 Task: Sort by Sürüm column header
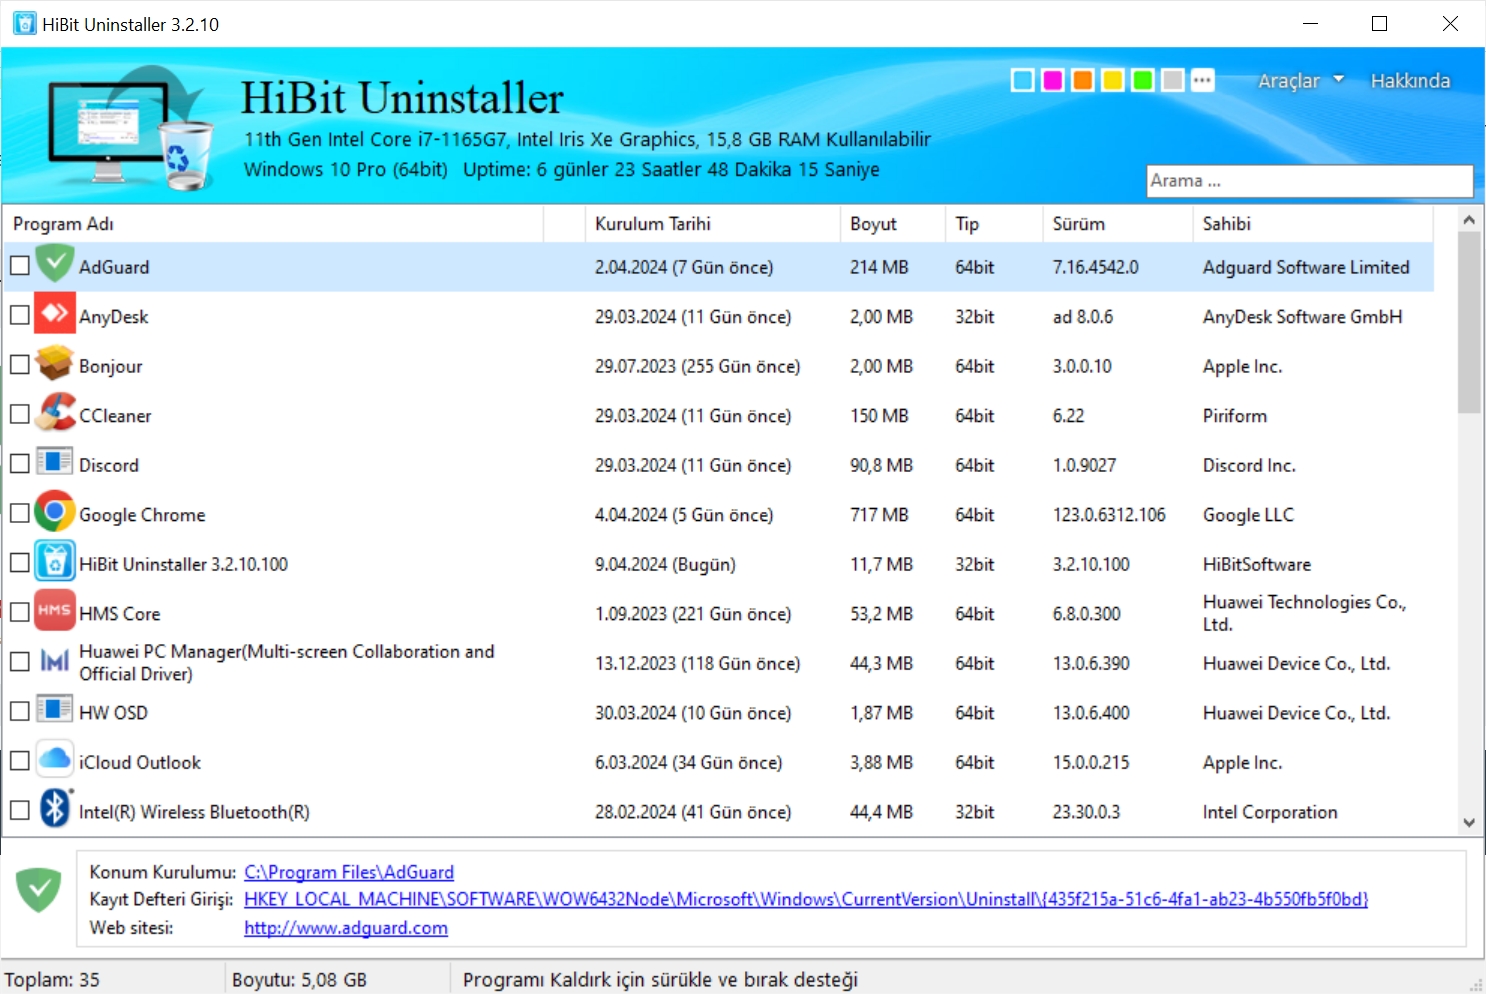[x=1117, y=224]
